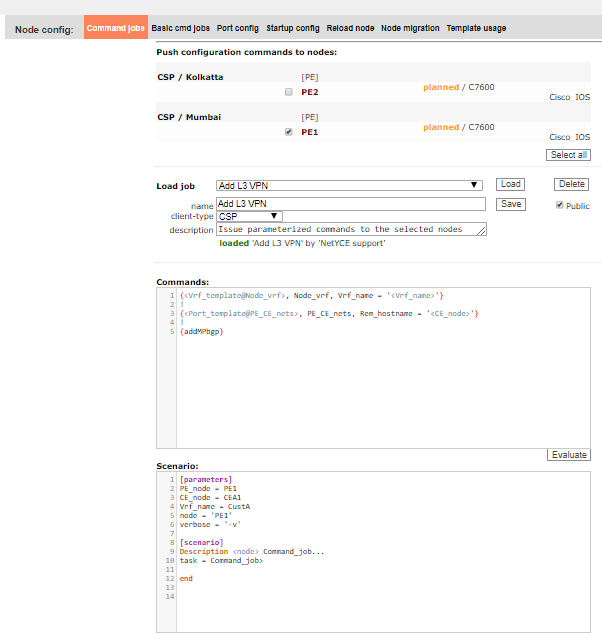The height and width of the screenshot is (640, 602).
Task: Open the client-type CSP dropdown
Action: [x=250, y=216]
